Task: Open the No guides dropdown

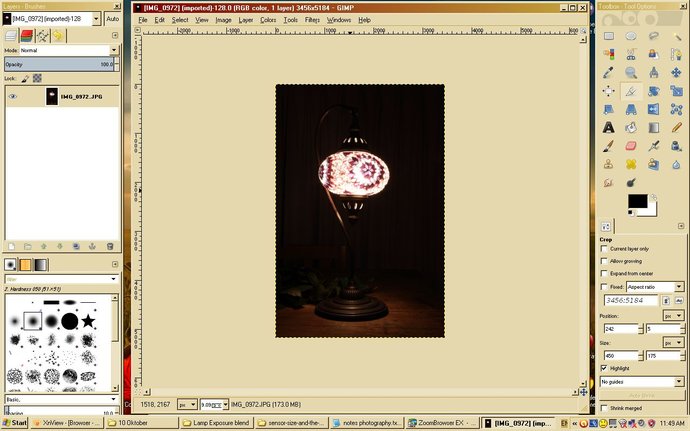Action: 642,382
